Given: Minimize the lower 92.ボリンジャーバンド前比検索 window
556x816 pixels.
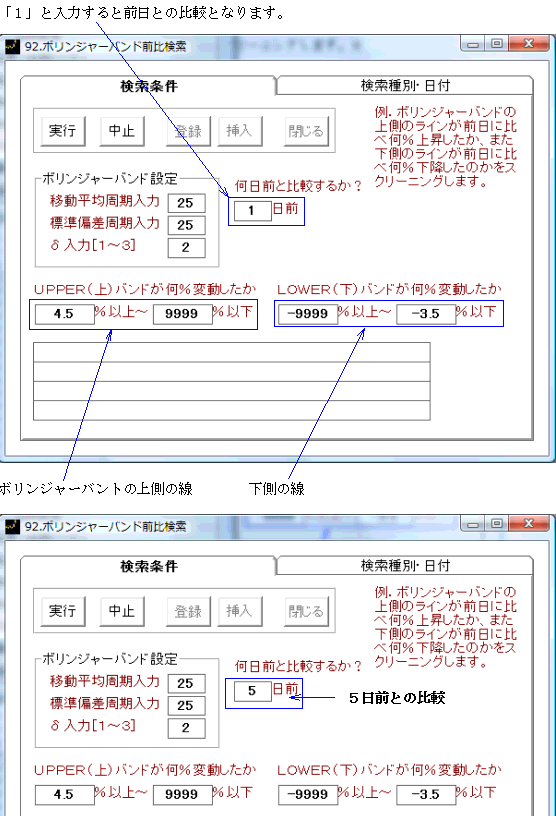Looking at the screenshot, I should tap(473, 525).
